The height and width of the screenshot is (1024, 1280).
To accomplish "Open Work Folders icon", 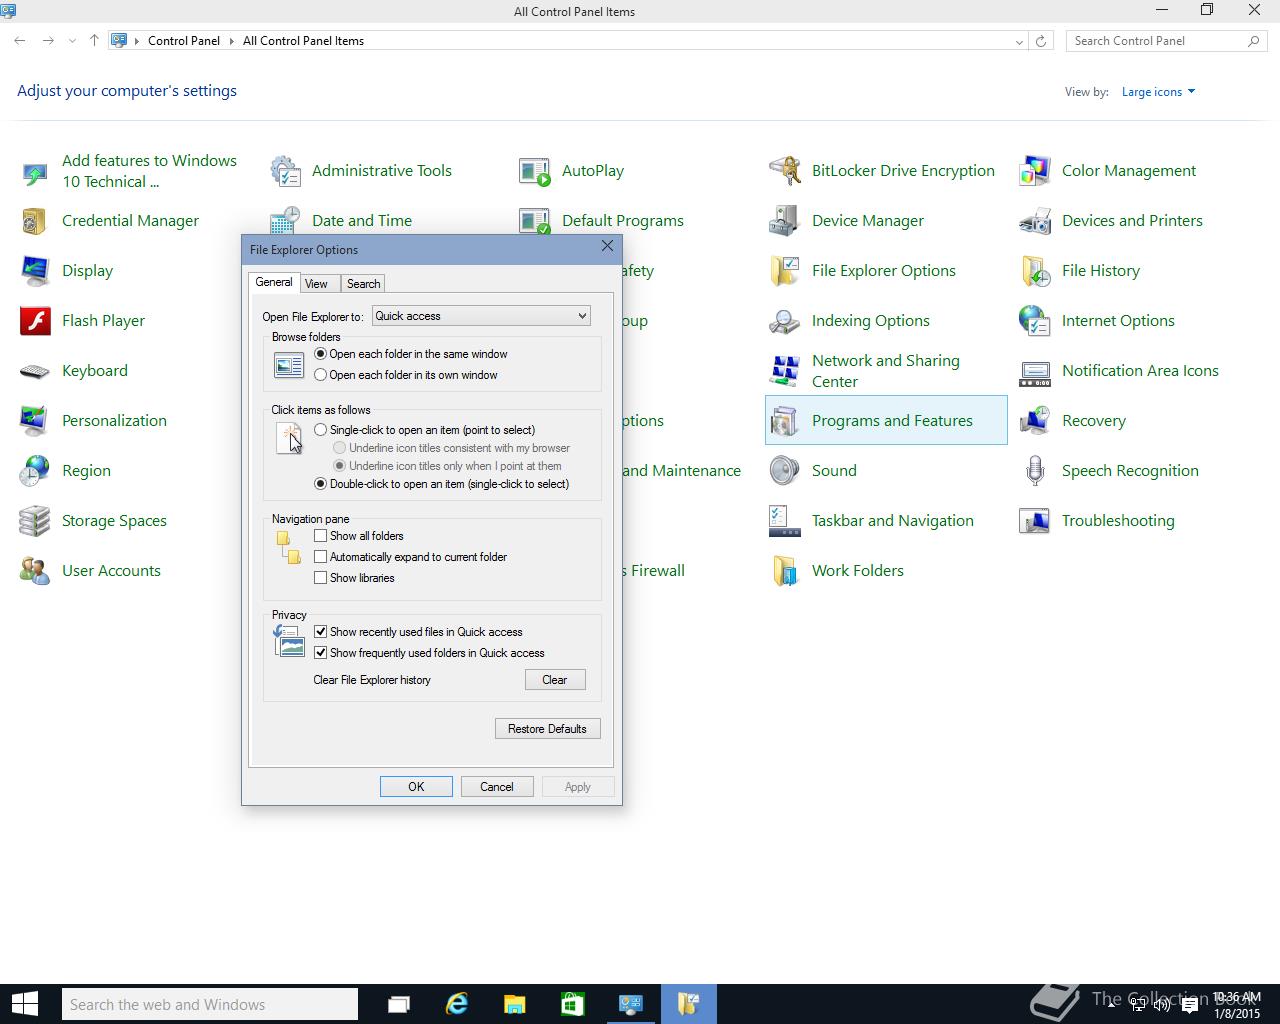I will [x=785, y=571].
